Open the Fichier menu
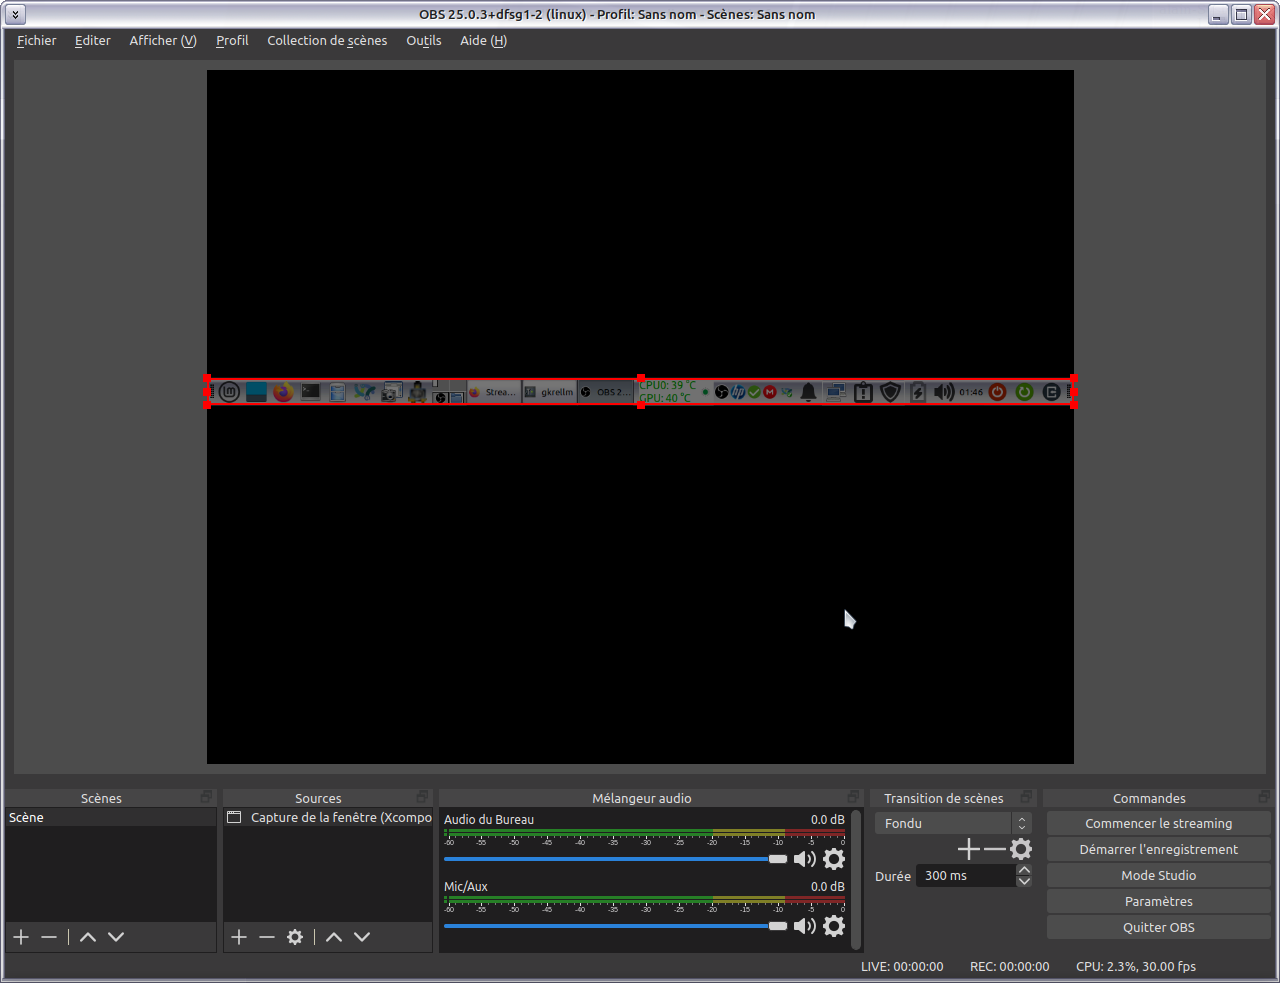 pyautogui.click(x=37, y=41)
